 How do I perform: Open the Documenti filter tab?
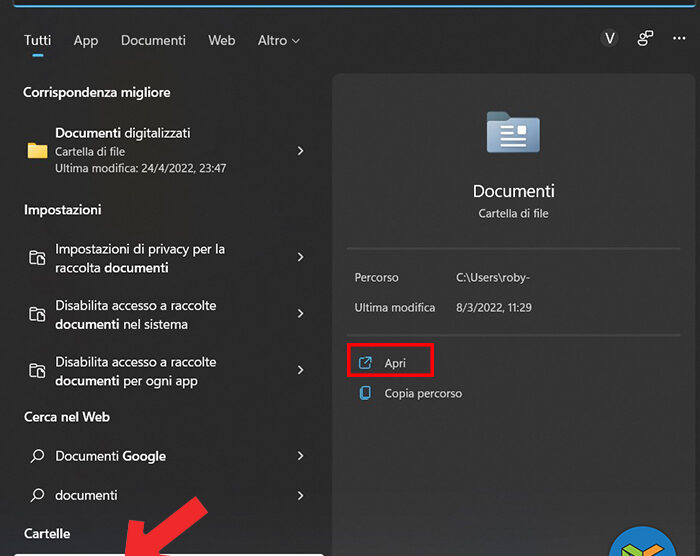point(153,40)
